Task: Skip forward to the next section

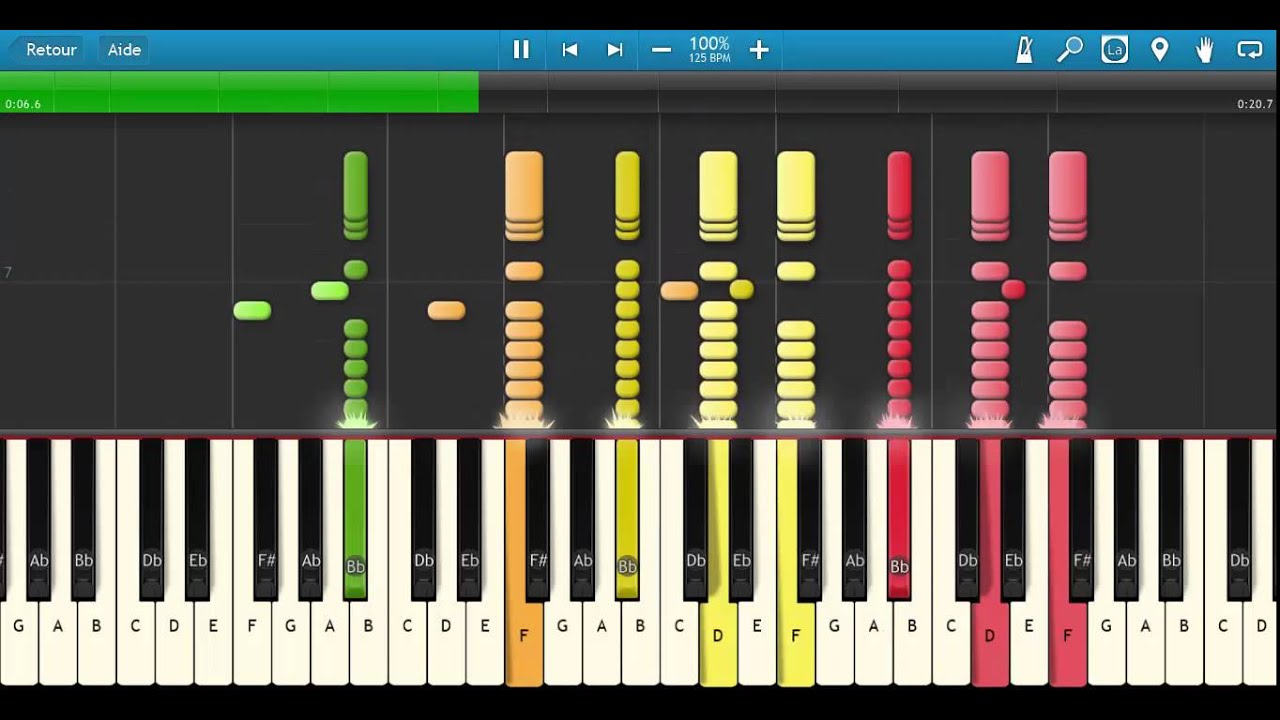Action: point(615,50)
